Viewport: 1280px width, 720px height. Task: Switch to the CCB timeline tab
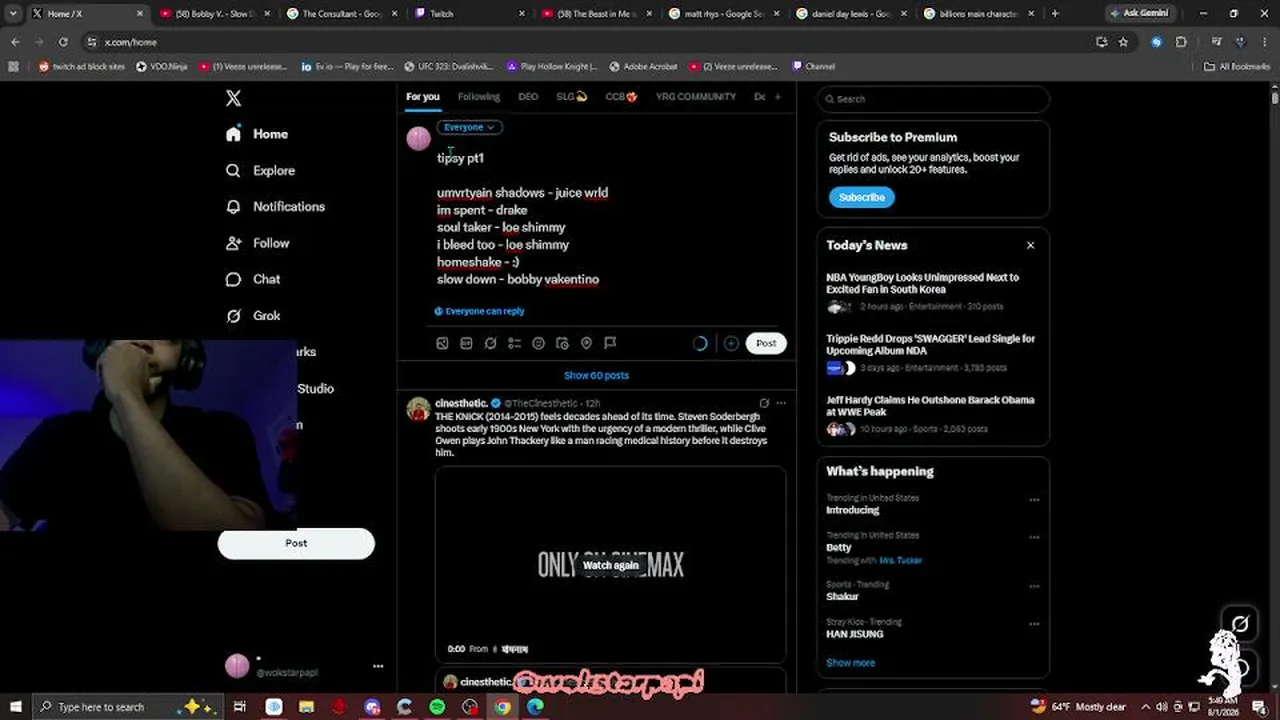pos(621,97)
